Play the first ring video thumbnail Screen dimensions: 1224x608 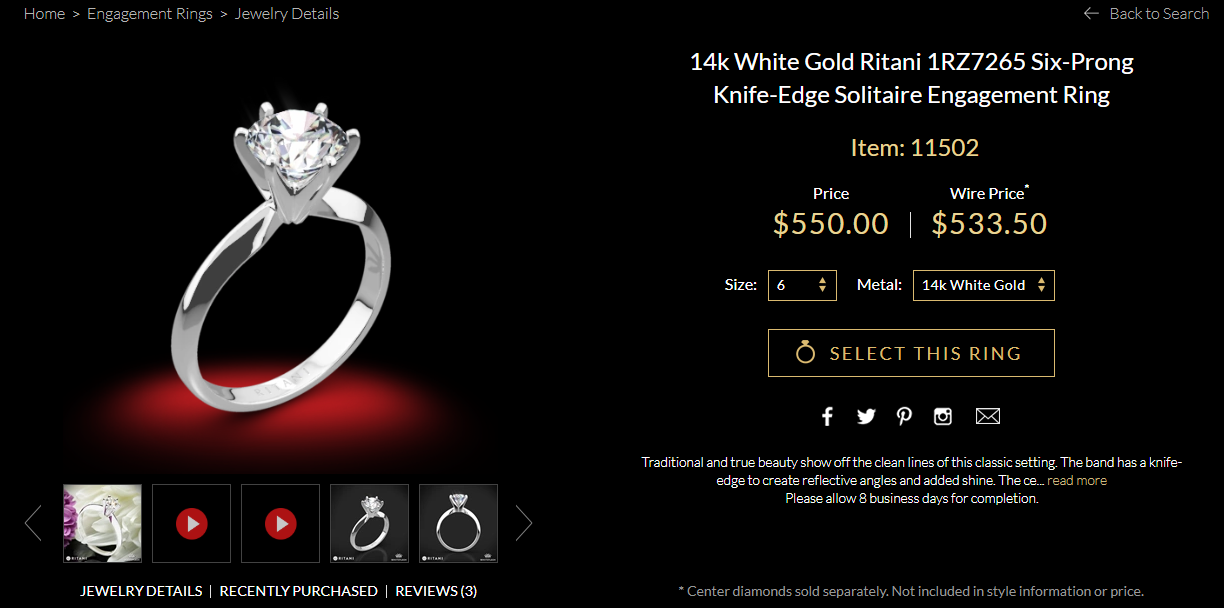click(191, 523)
